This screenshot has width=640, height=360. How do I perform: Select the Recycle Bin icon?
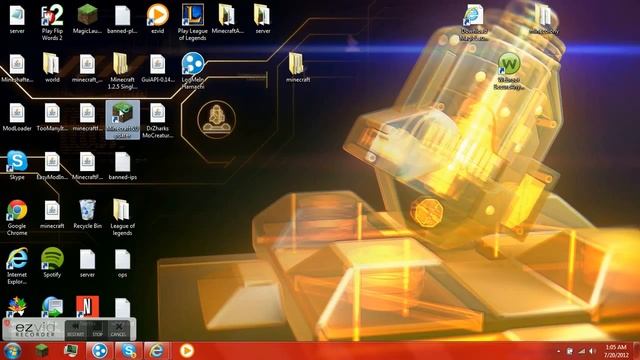(x=87, y=214)
